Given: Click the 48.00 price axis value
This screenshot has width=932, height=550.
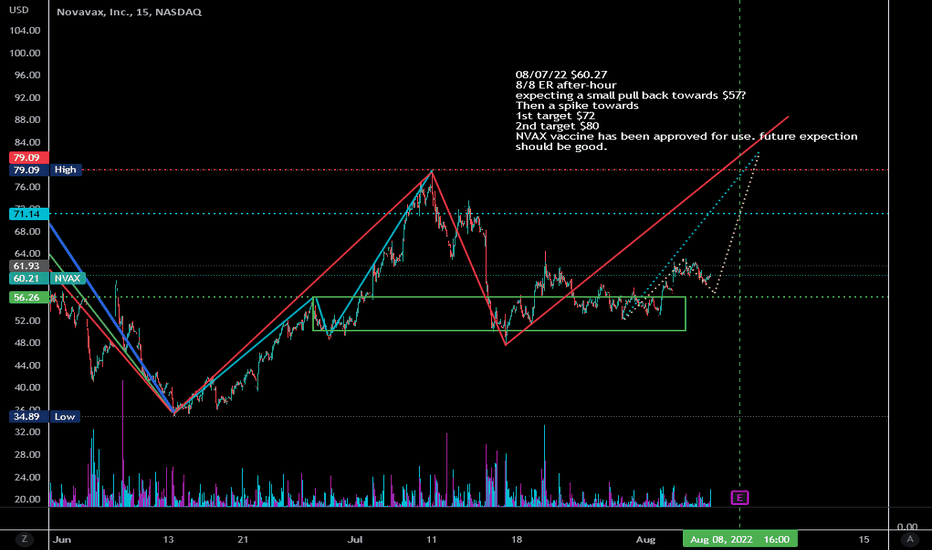Looking at the screenshot, I should coord(27,343).
